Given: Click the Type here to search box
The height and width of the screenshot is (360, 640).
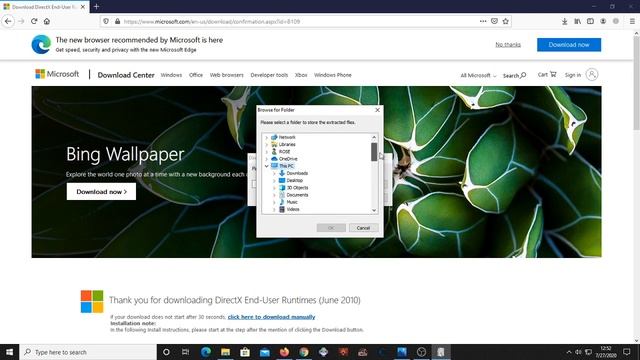Looking at the screenshot, I should (88, 352).
